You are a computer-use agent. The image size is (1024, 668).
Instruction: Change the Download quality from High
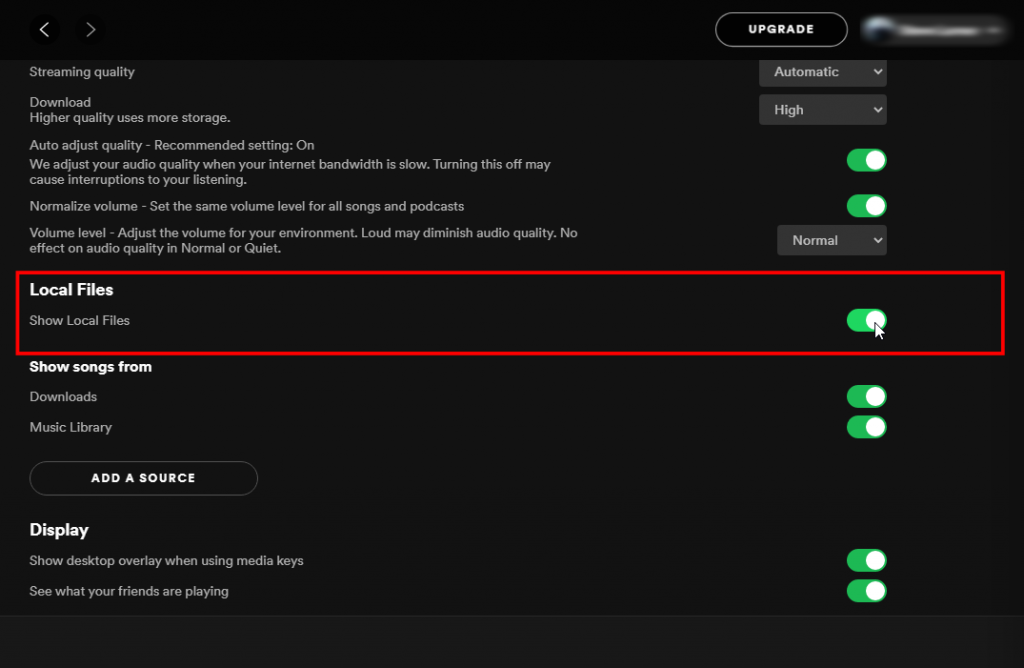822,109
